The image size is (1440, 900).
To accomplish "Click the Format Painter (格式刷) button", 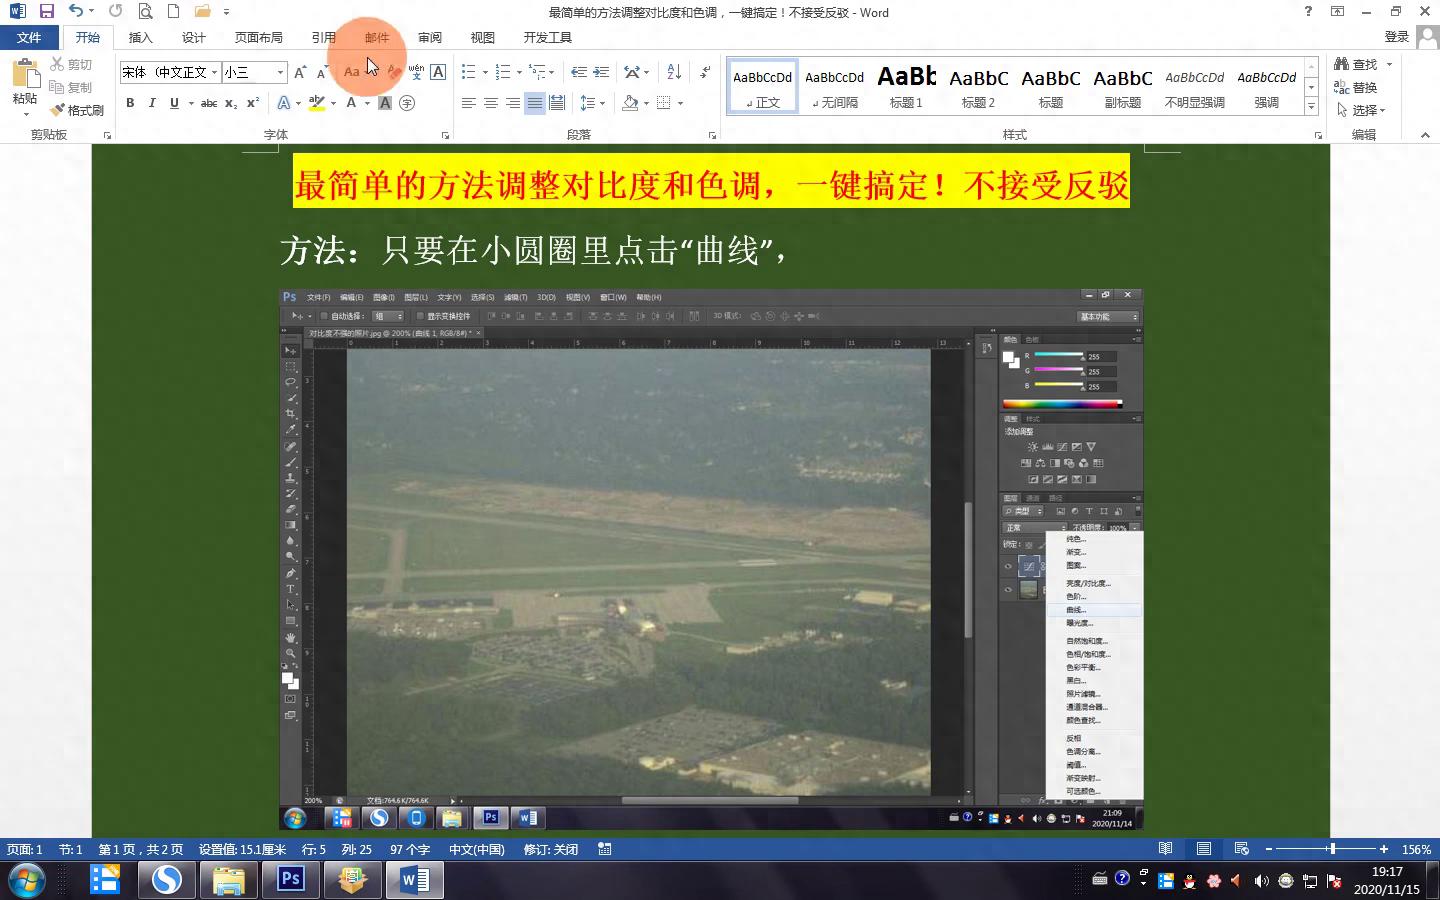I will coord(78,110).
